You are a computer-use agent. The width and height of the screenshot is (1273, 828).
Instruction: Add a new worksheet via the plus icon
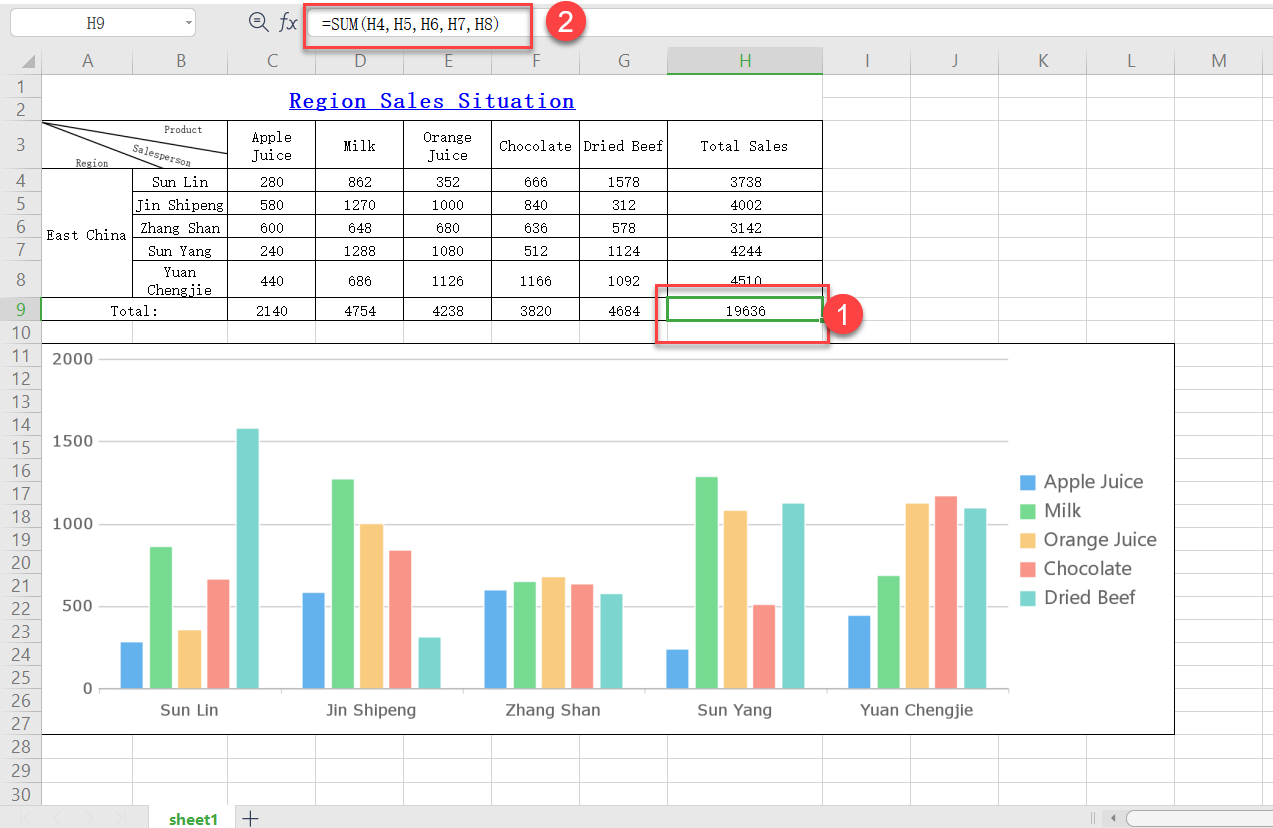pos(248,816)
